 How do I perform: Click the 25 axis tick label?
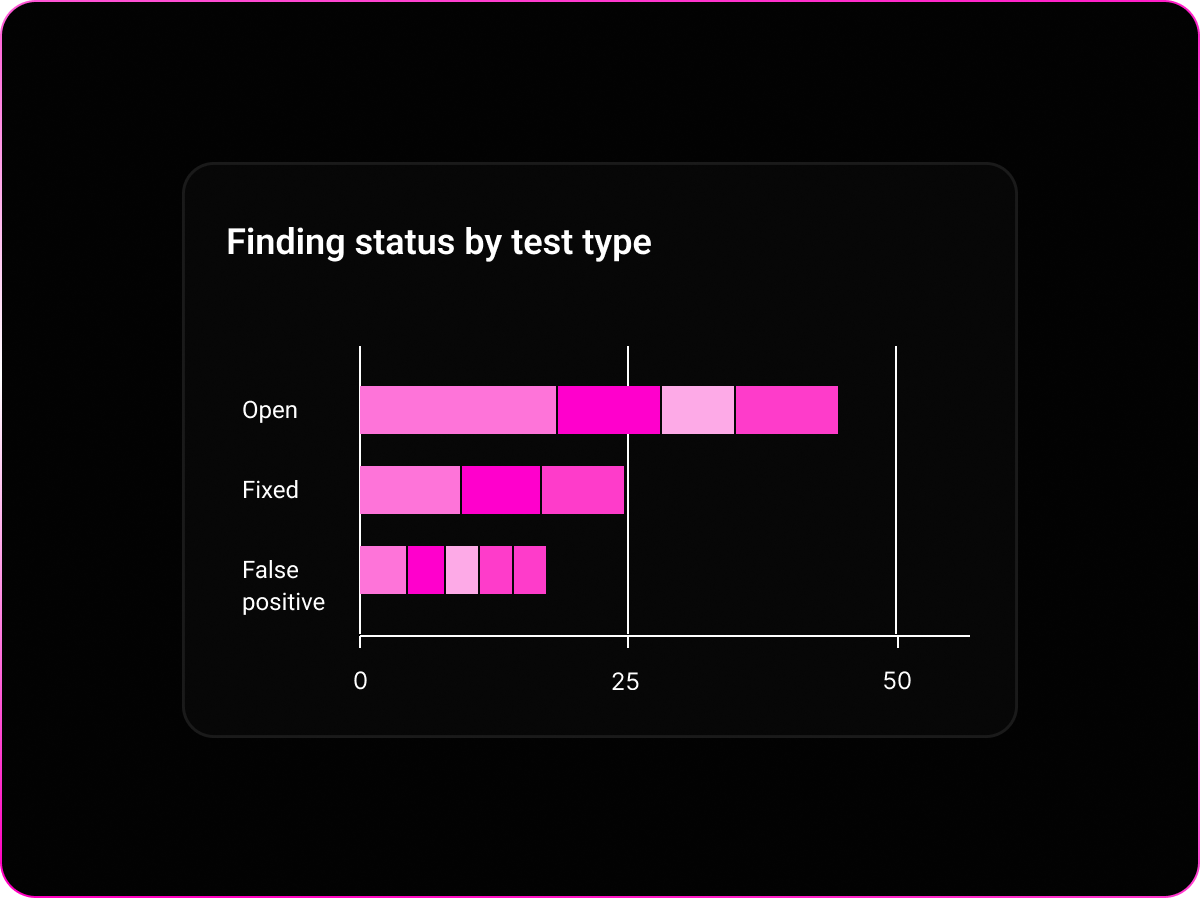(626, 681)
